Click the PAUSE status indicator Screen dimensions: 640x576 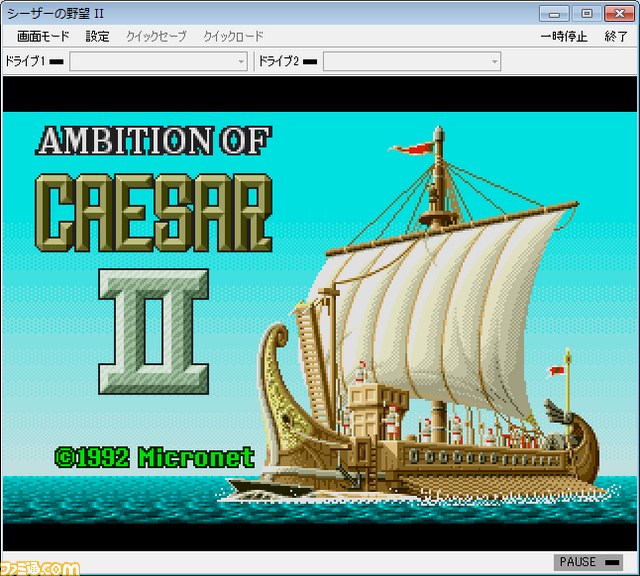588,562
